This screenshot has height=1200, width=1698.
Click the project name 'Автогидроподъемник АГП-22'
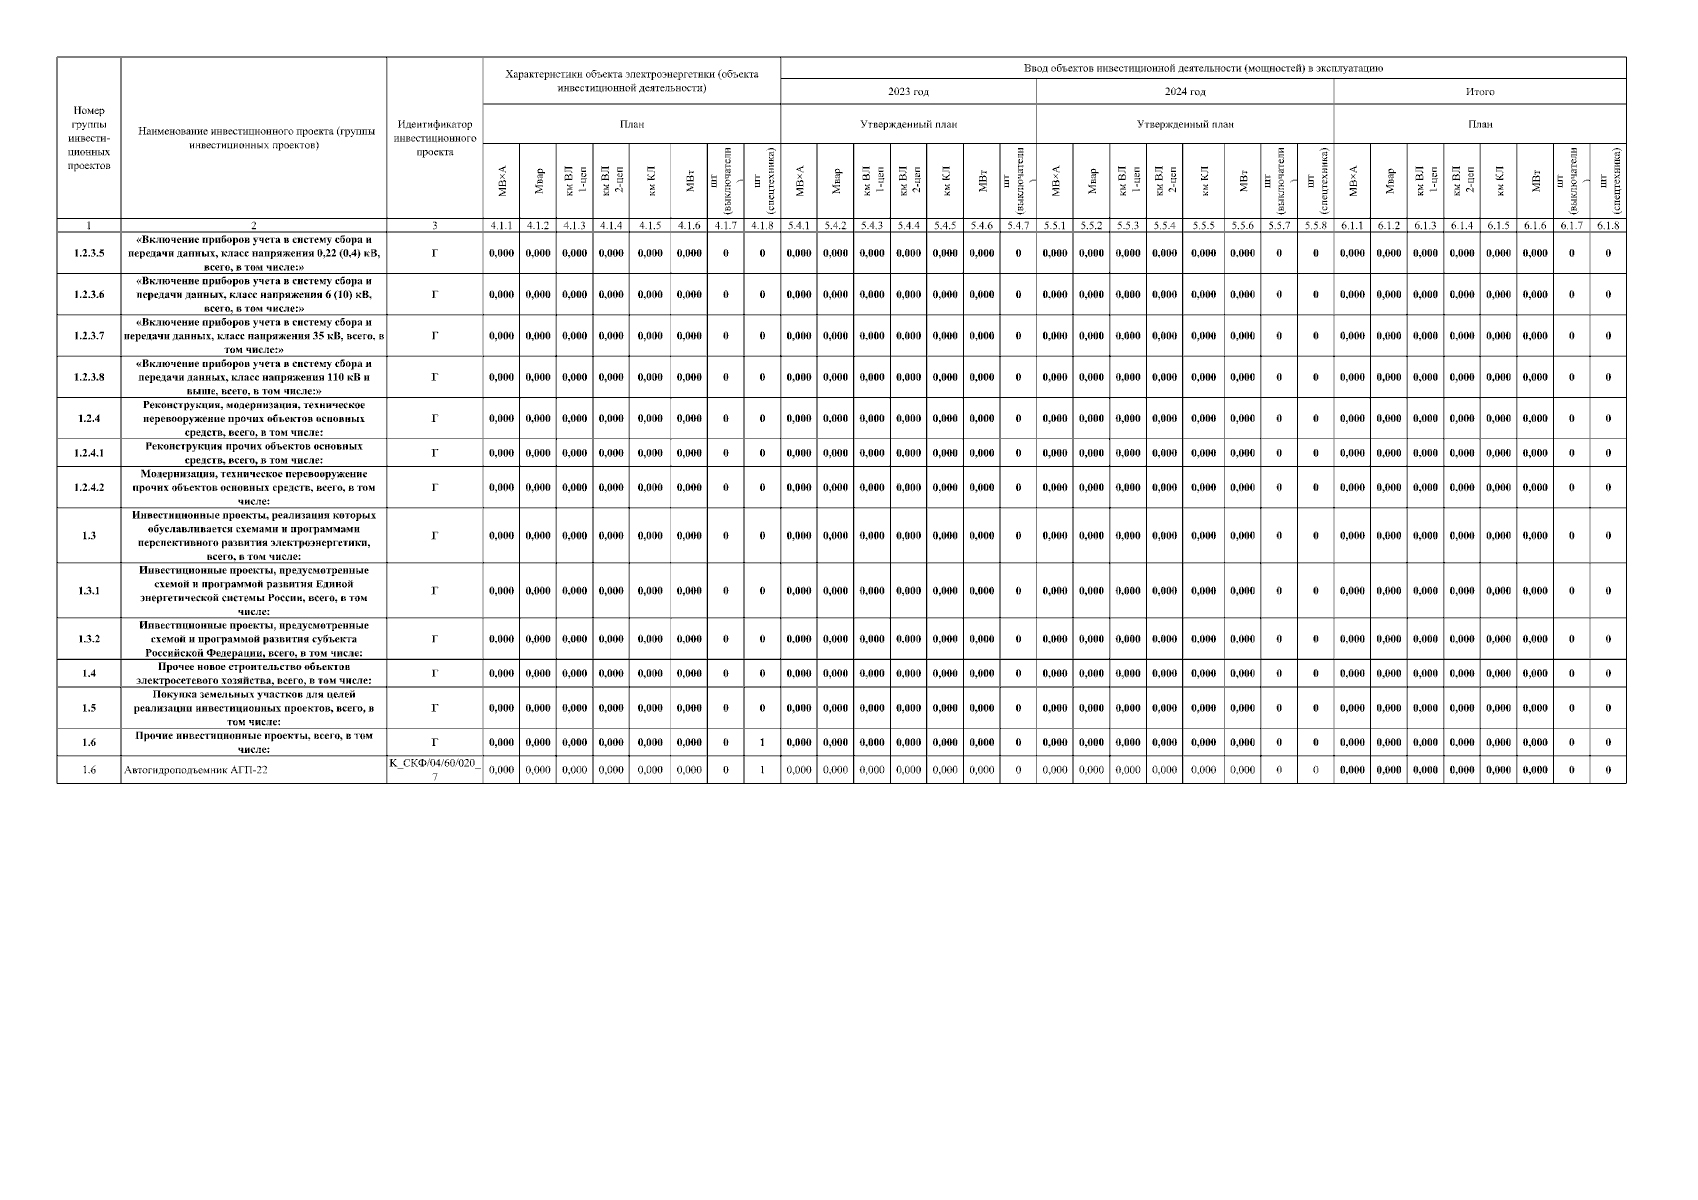click(x=195, y=770)
